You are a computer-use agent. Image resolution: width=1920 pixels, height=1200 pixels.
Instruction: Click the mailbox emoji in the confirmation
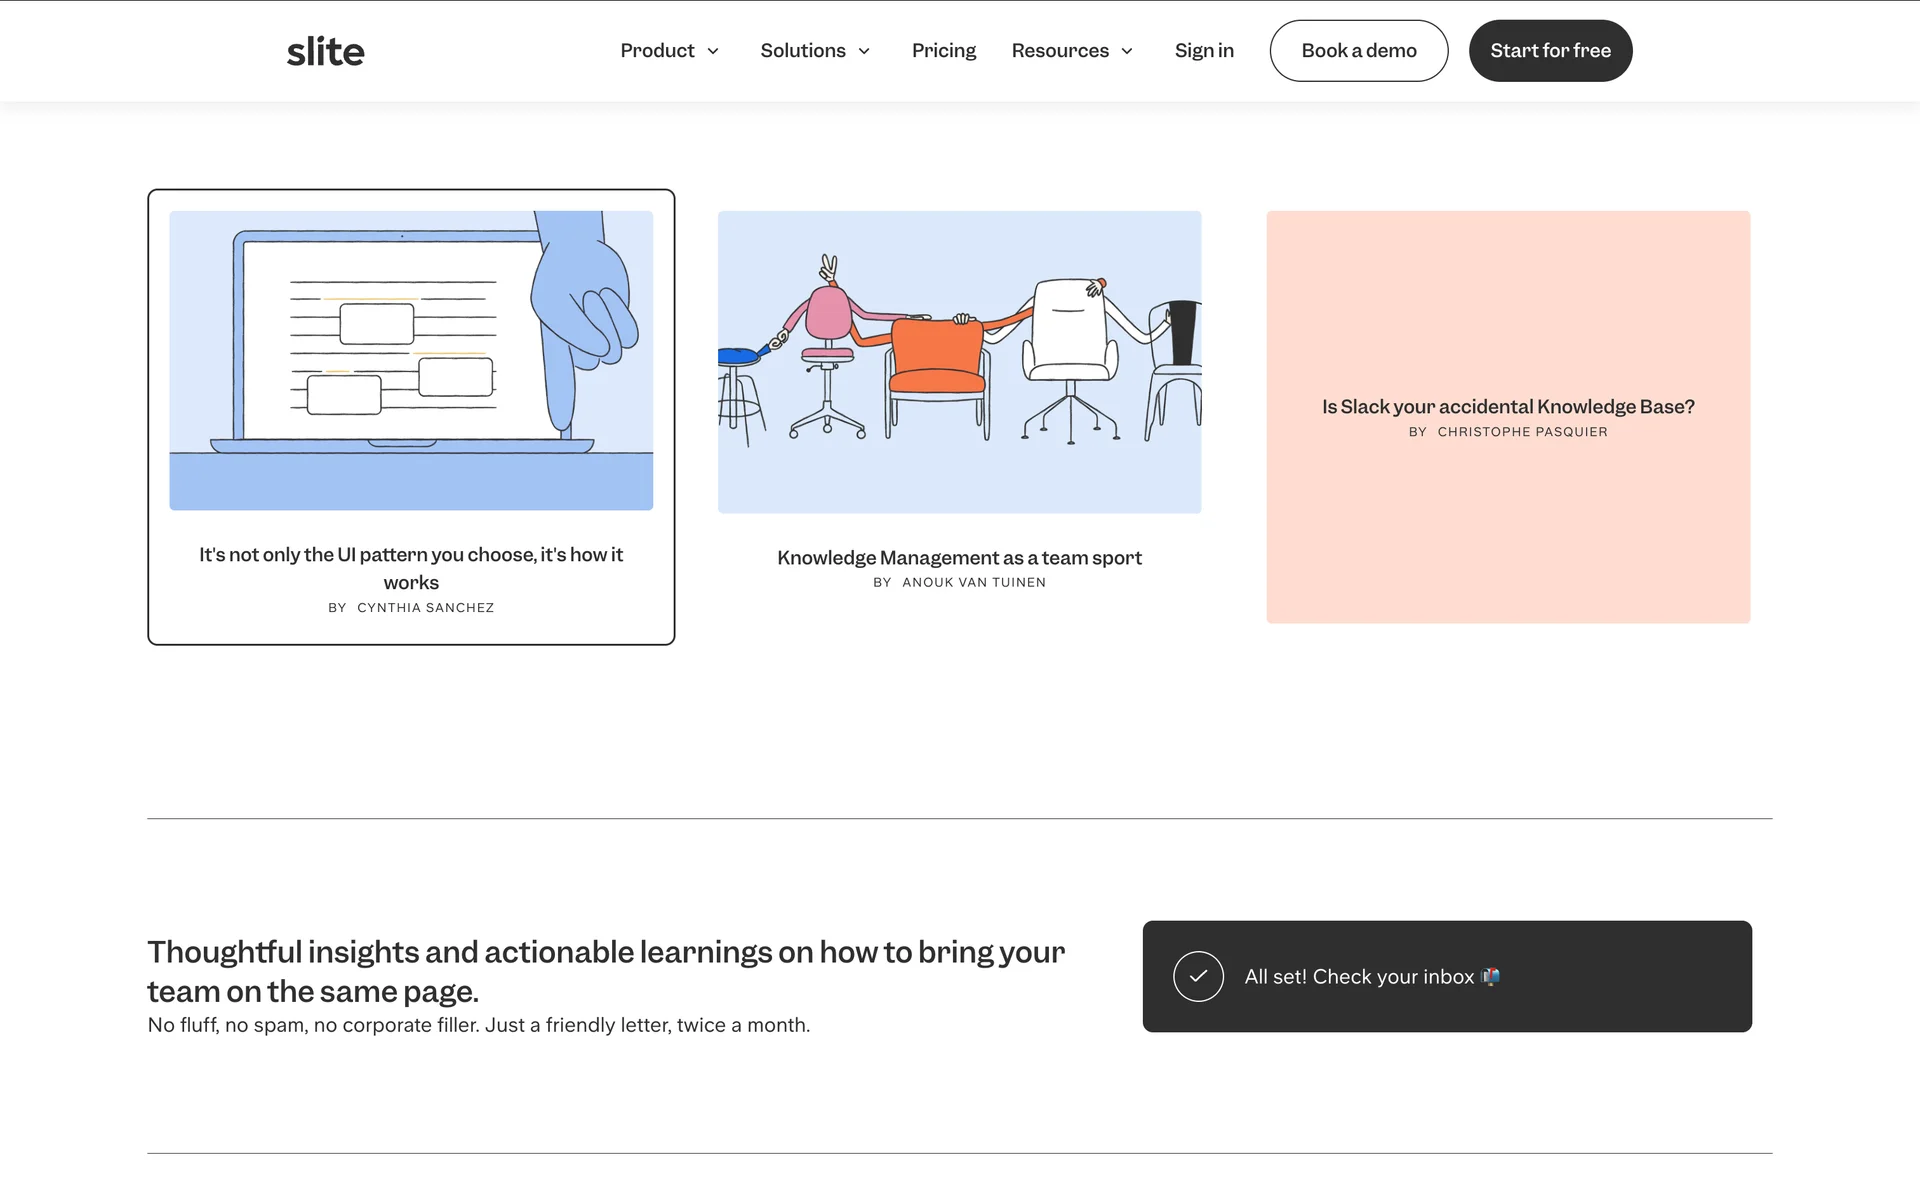click(1490, 977)
